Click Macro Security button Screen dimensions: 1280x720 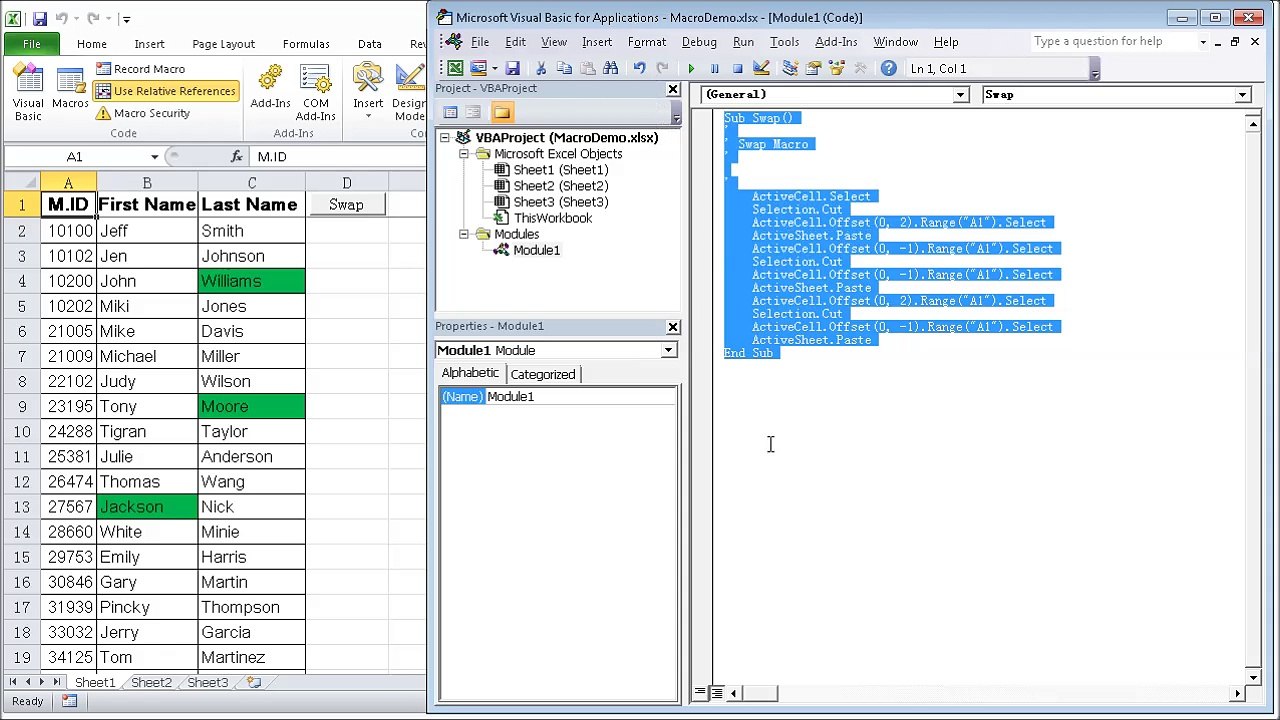coord(143,113)
